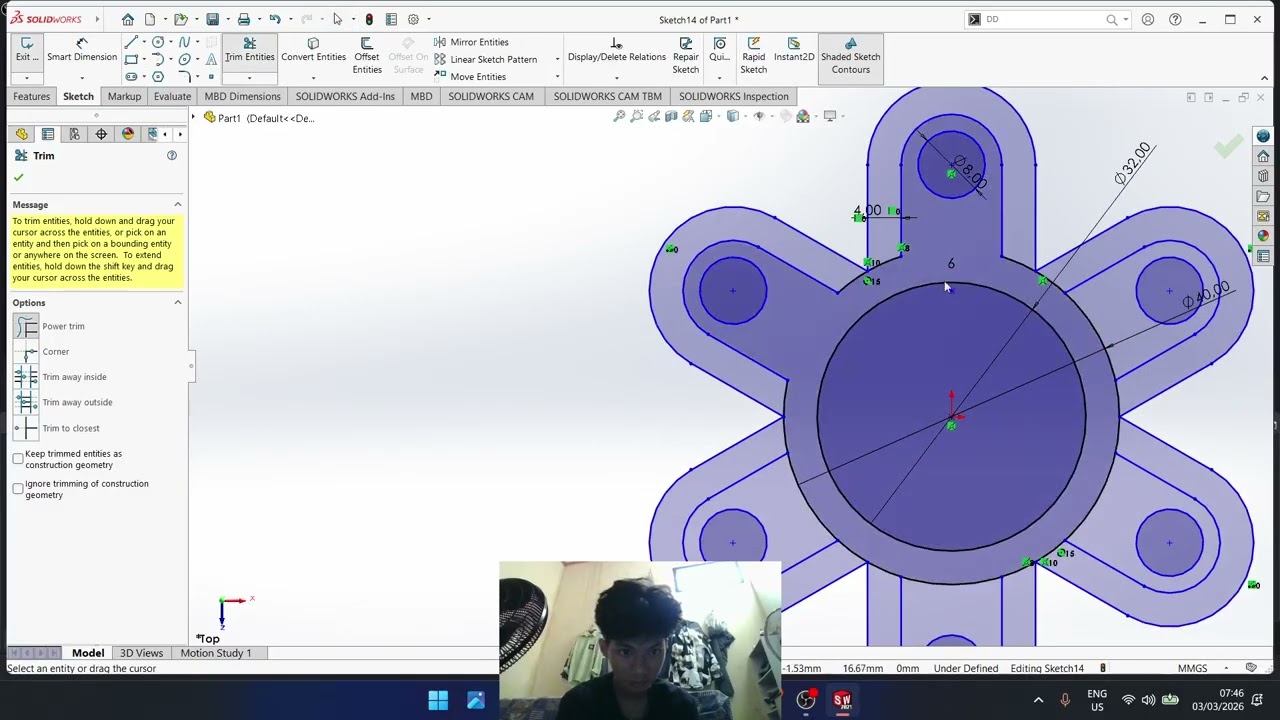Click the Save icon
This screenshot has height=720, width=1280.
212,19
